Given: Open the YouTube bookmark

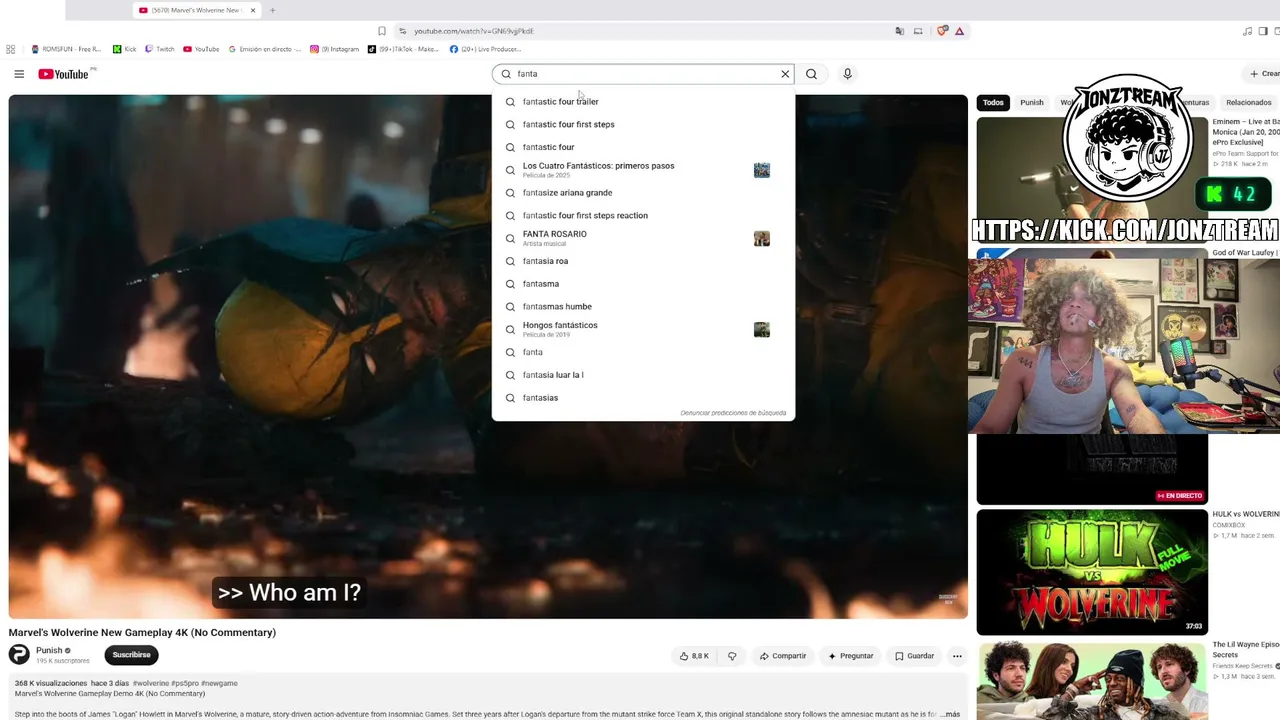Looking at the screenshot, I should click(201, 49).
